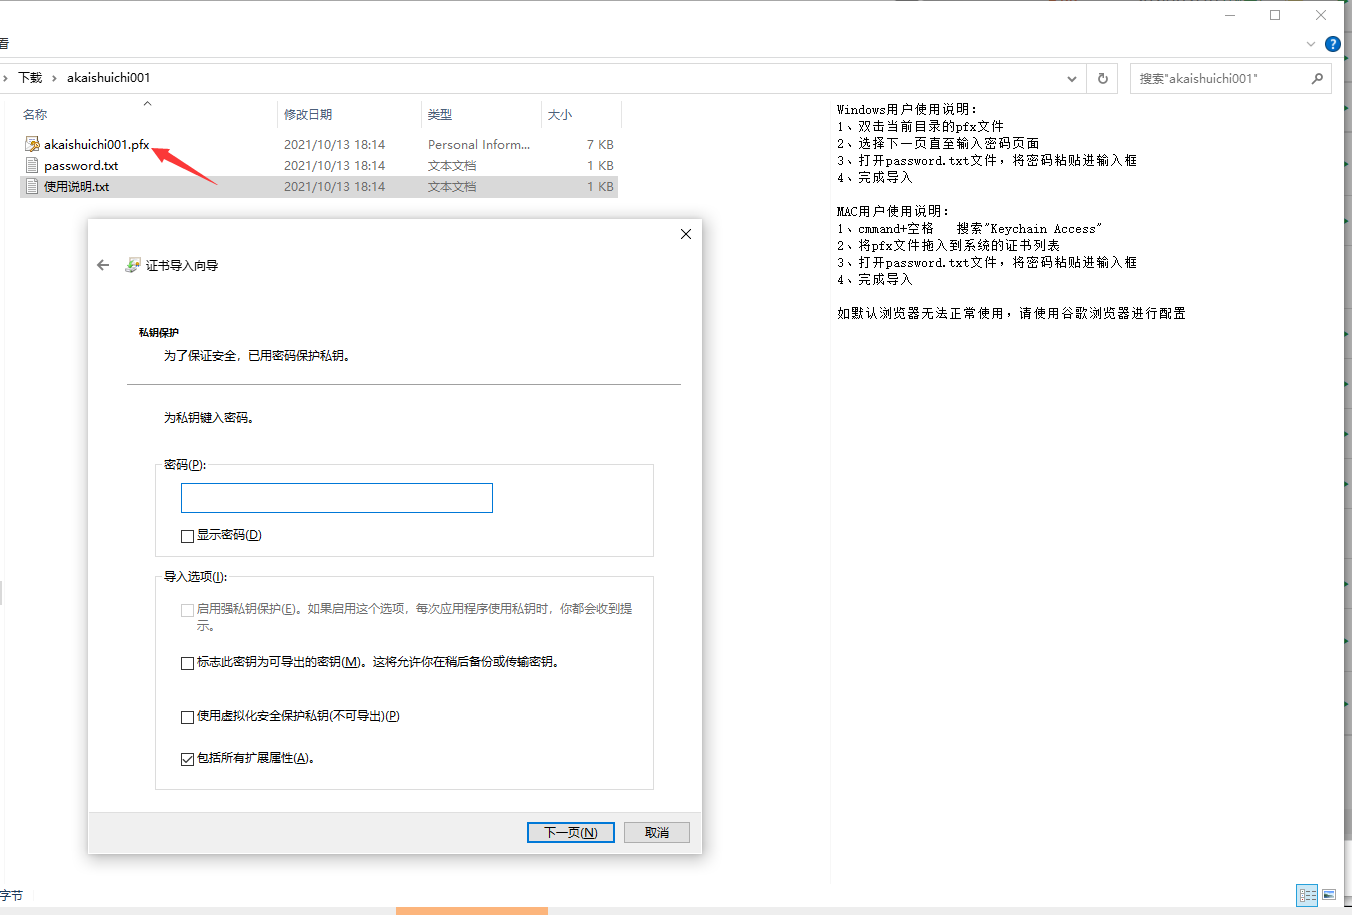Click the back arrow in the certificate wizard
The image size is (1352, 915).
coord(103,265)
